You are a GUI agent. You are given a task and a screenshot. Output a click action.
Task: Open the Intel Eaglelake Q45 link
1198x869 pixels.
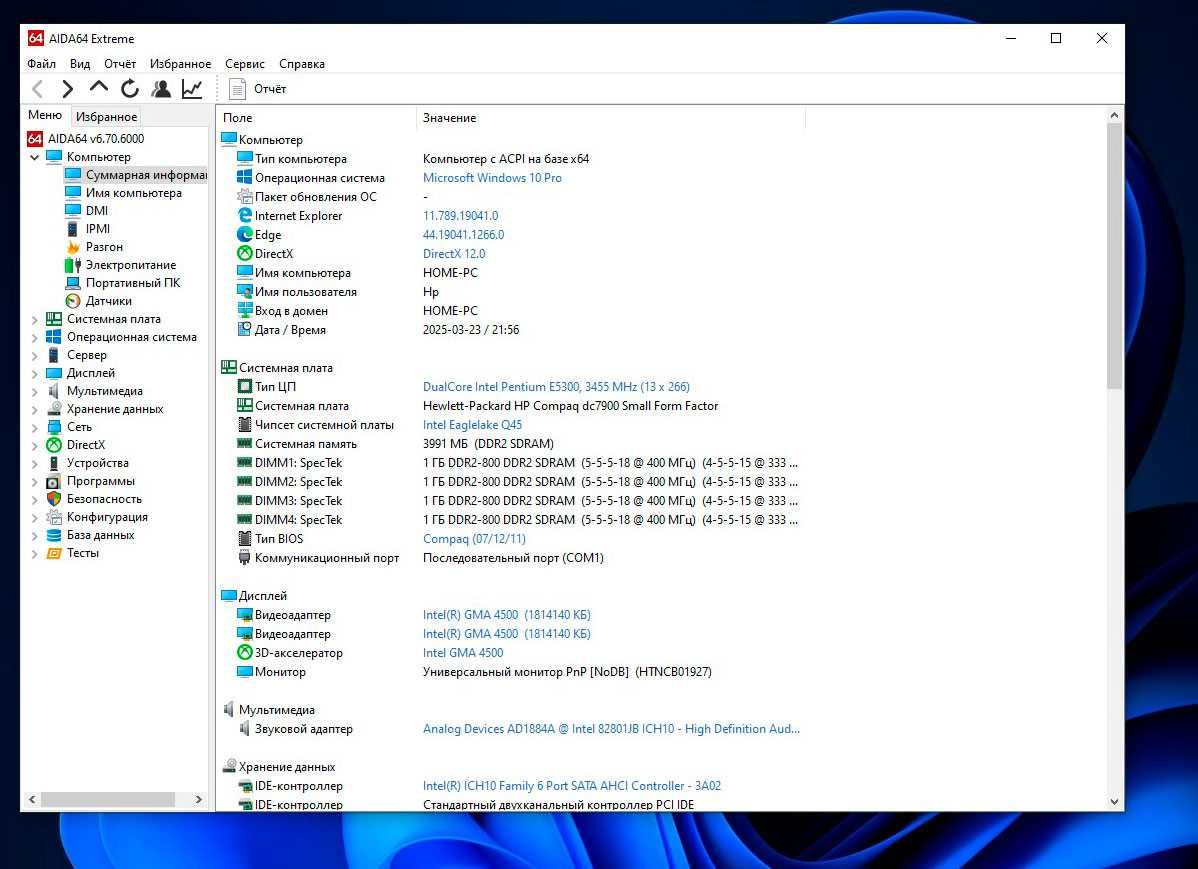[472, 425]
